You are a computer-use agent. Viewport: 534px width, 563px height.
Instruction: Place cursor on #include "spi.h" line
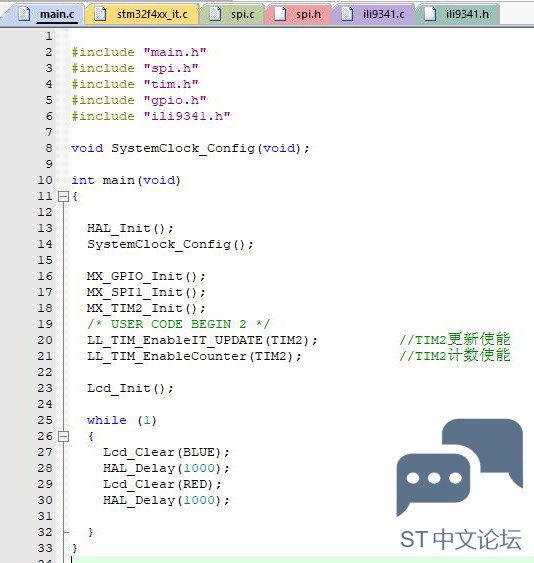pyautogui.click(x=135, y=68)
